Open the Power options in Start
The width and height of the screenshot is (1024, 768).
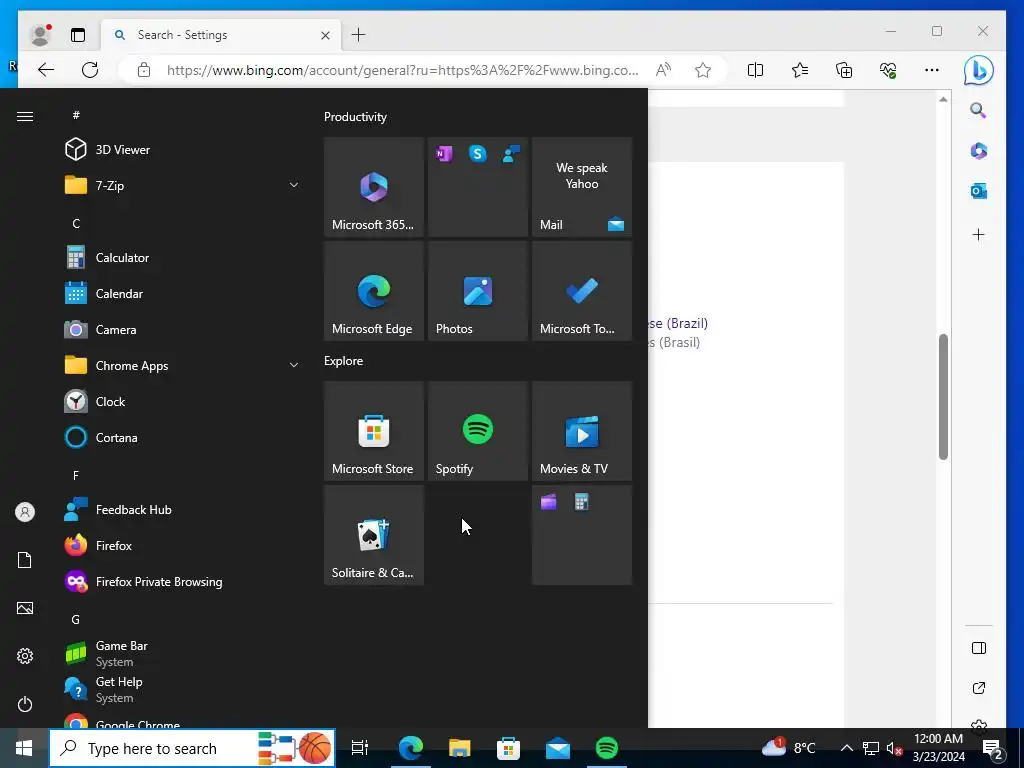point(25,704)
